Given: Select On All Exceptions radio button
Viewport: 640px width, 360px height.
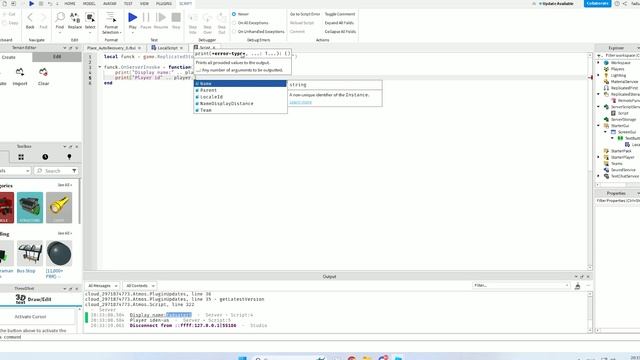Looking at the screenshot, I should pos(234,23).
